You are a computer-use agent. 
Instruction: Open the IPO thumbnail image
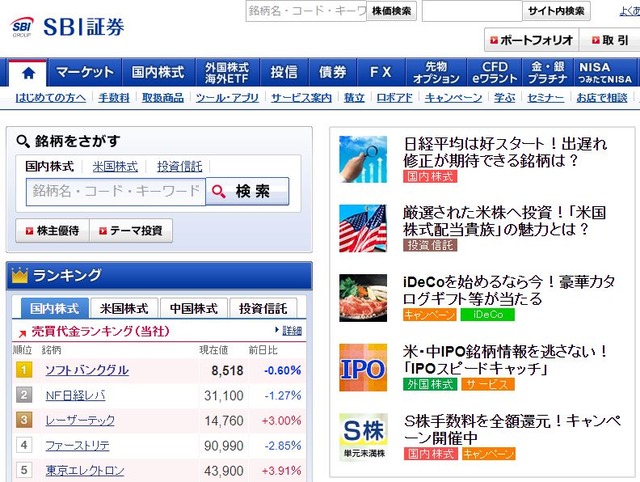tap(363, 367)
